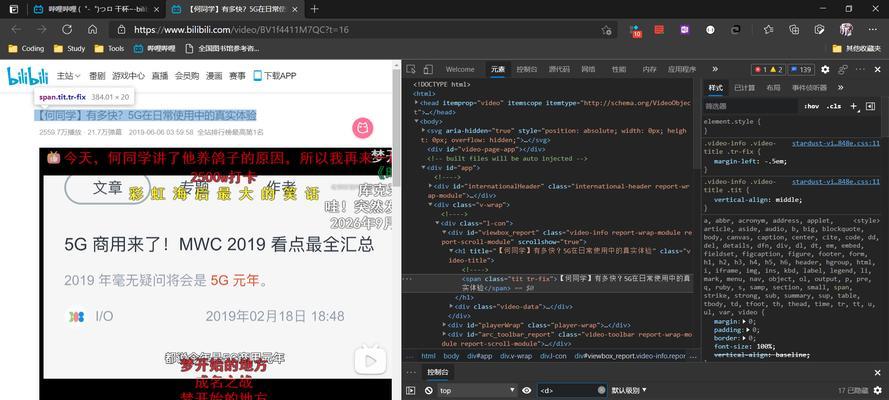Toggle live expression eye icon
The height and width of the screenshot is (400, 889).
click(x=527, y=390)
